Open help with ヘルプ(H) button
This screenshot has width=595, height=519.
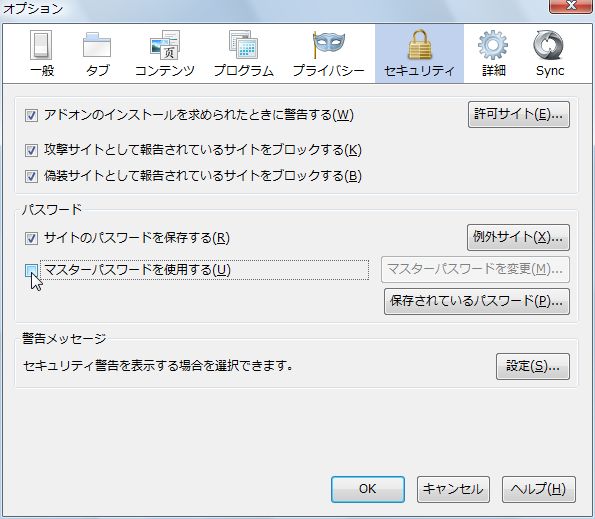(x=538, y=489)
